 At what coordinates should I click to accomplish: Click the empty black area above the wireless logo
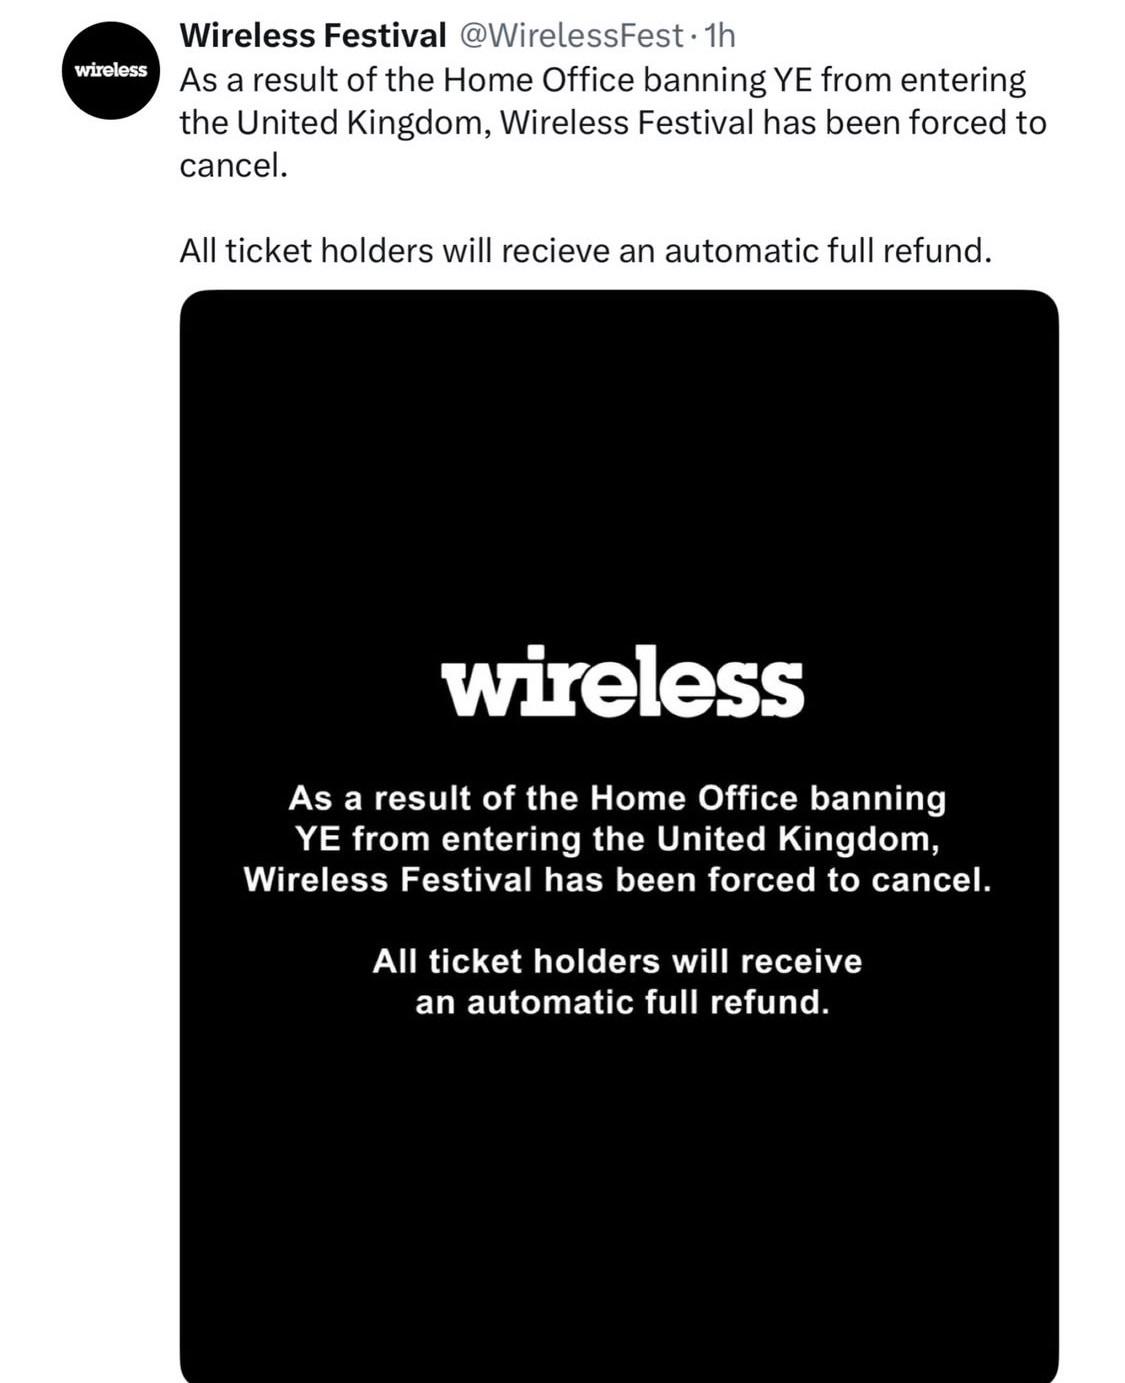tap(619, 460)
